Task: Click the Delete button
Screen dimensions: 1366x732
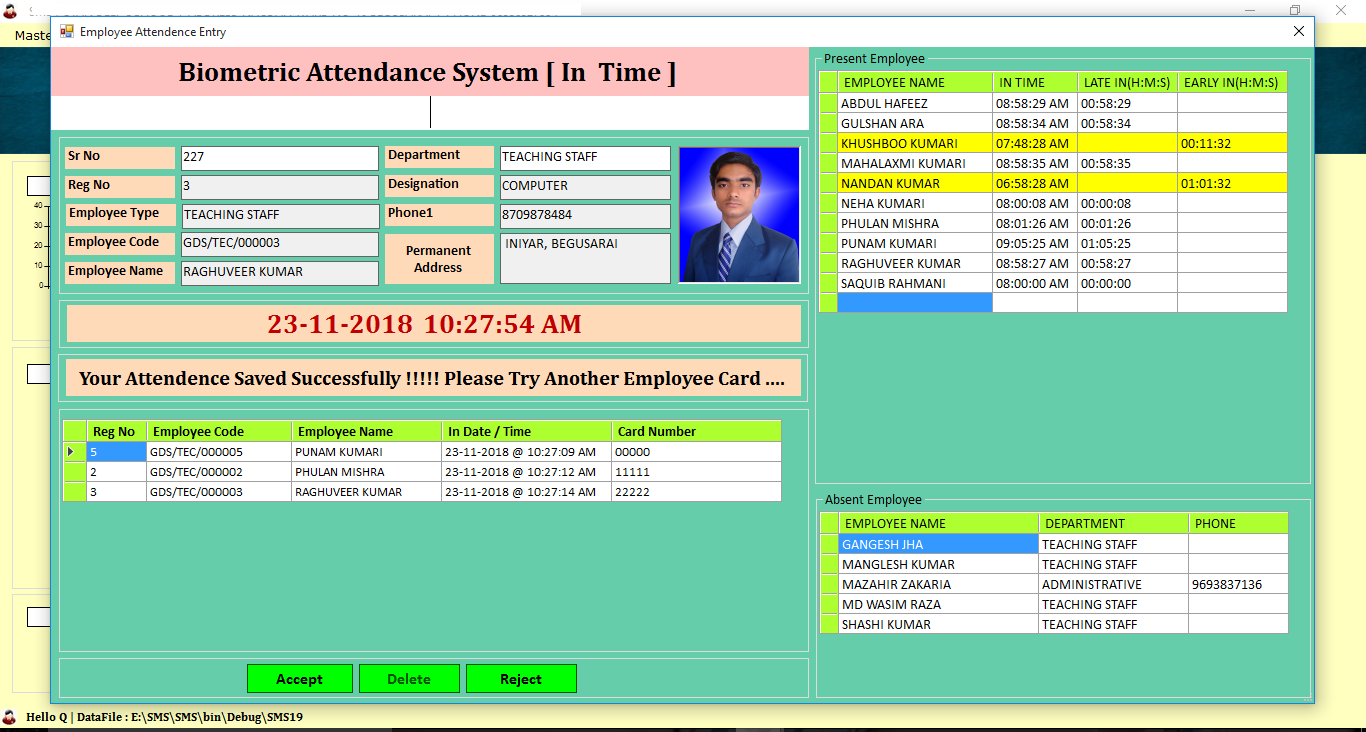Action: (409, 679)
